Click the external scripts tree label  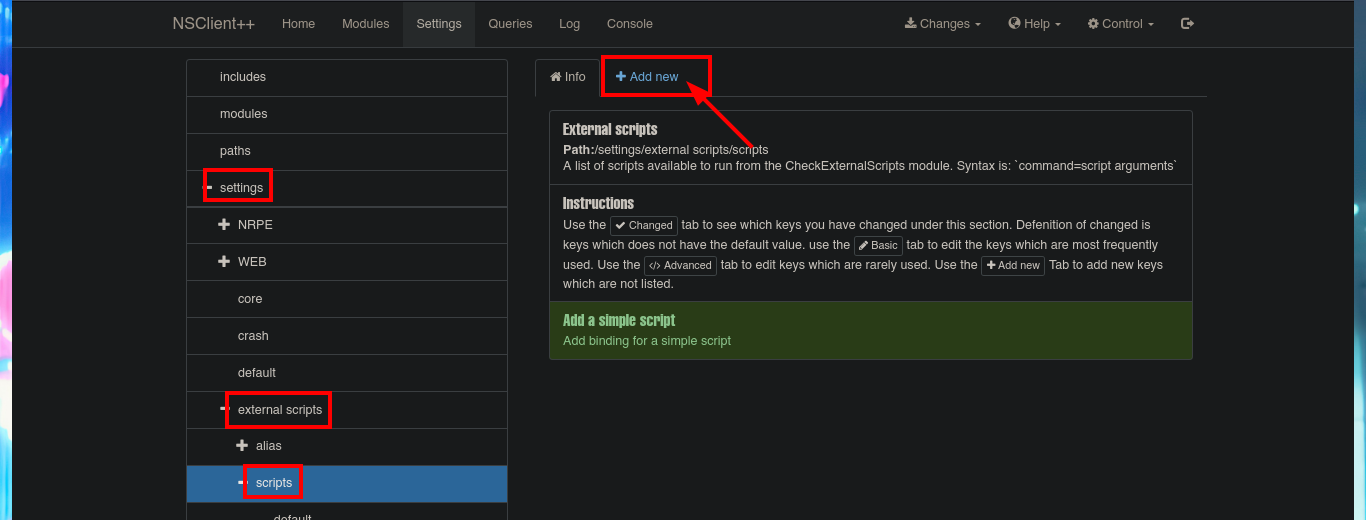[x=280, y=410]
